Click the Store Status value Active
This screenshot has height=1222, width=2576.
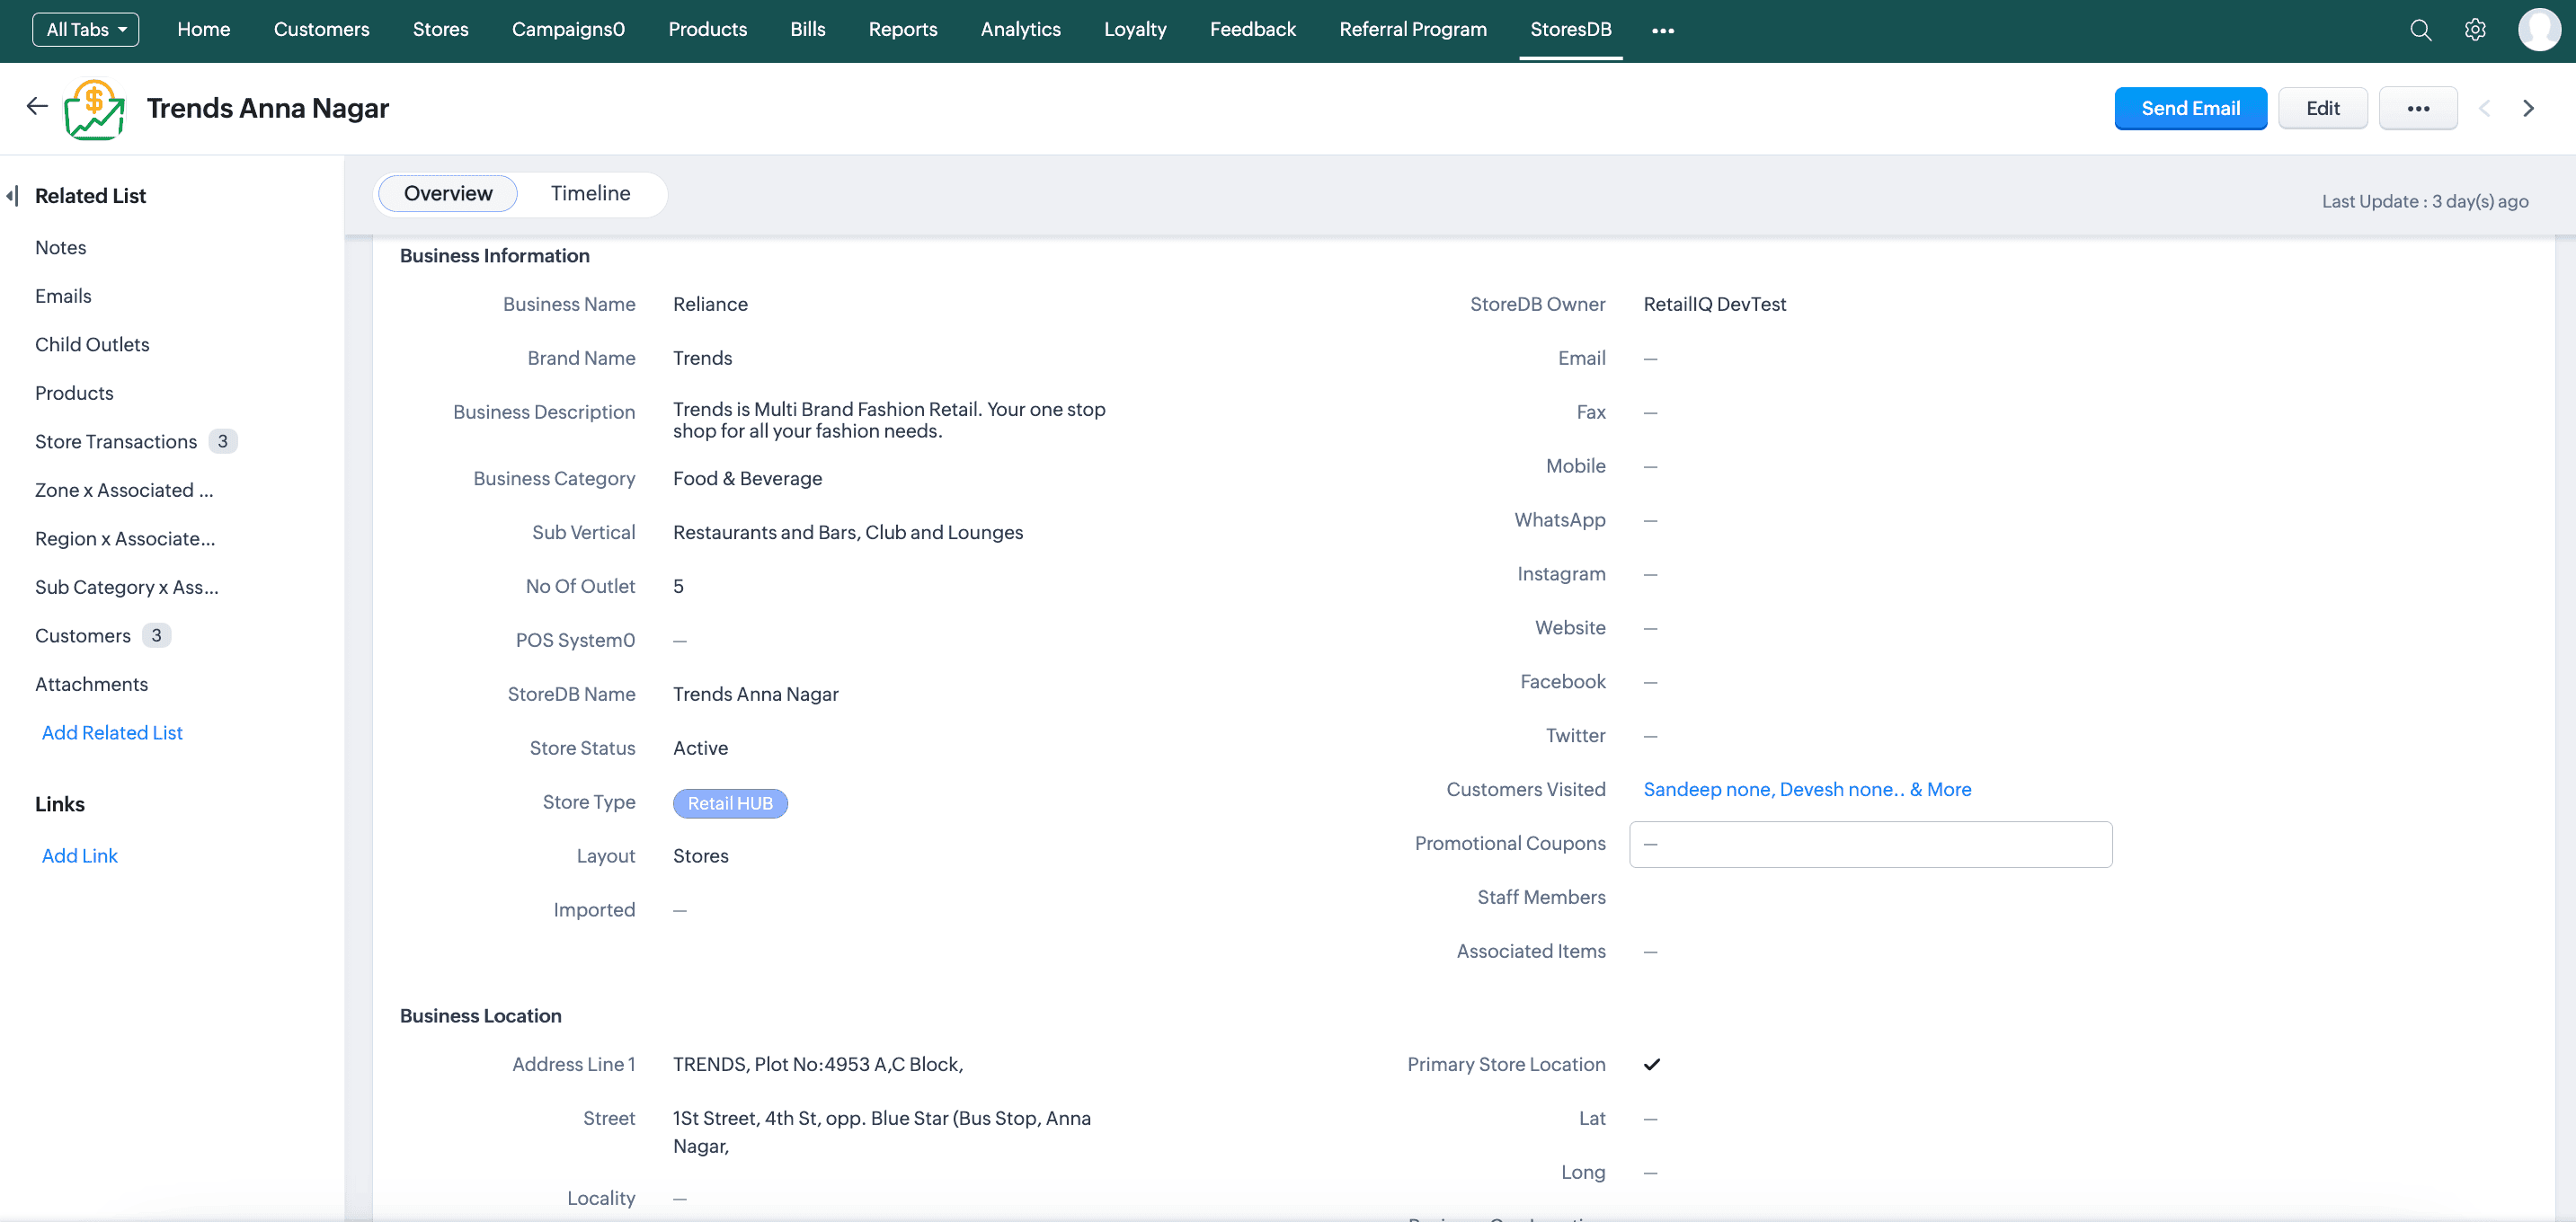(x=700, y=748)
